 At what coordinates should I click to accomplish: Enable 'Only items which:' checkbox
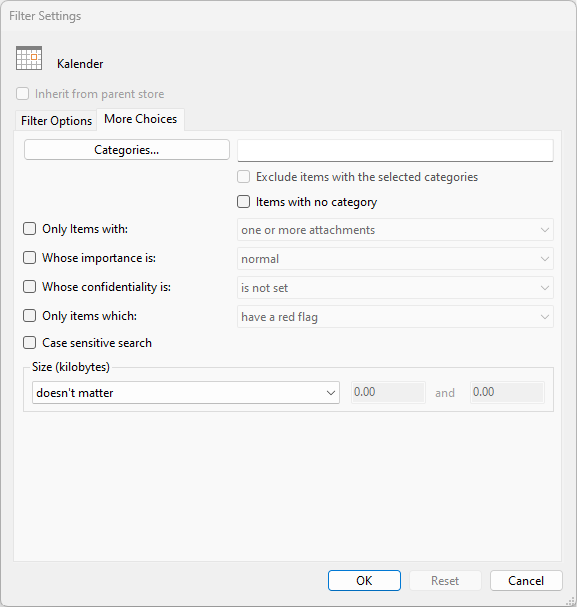(29, 316)
